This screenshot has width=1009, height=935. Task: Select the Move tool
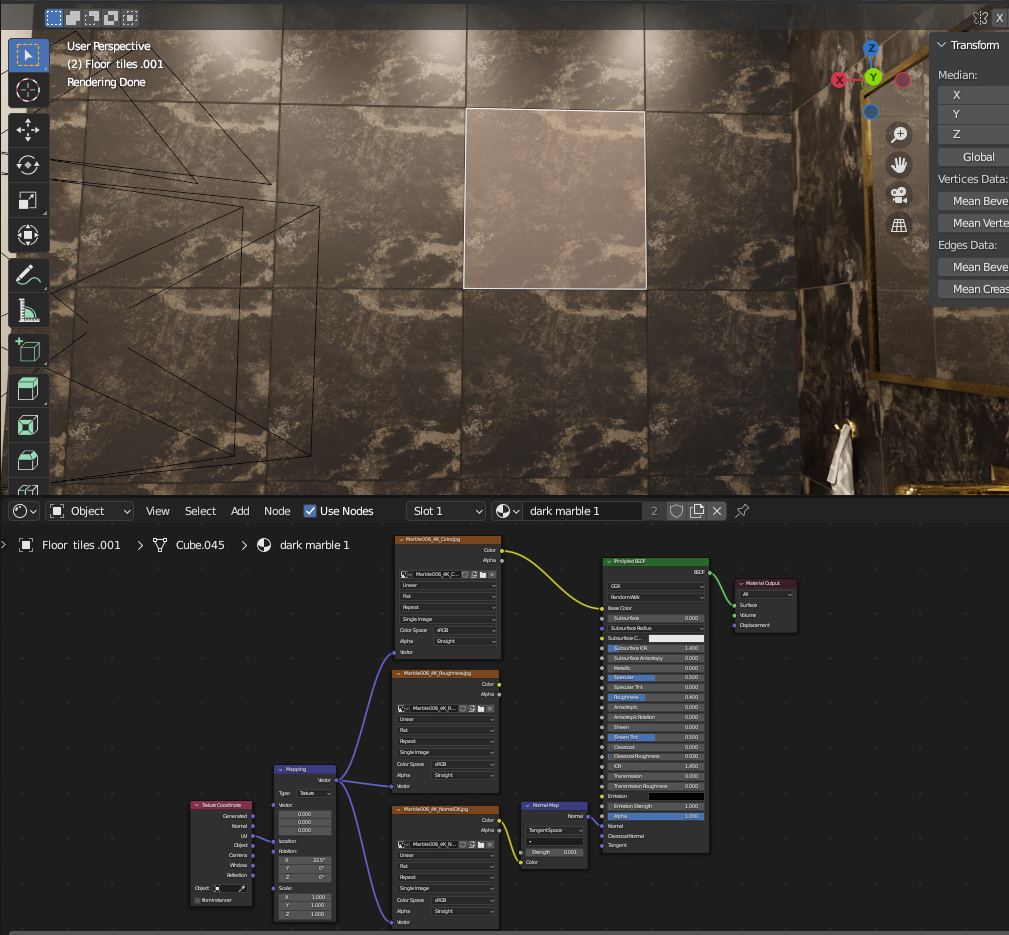28,130
